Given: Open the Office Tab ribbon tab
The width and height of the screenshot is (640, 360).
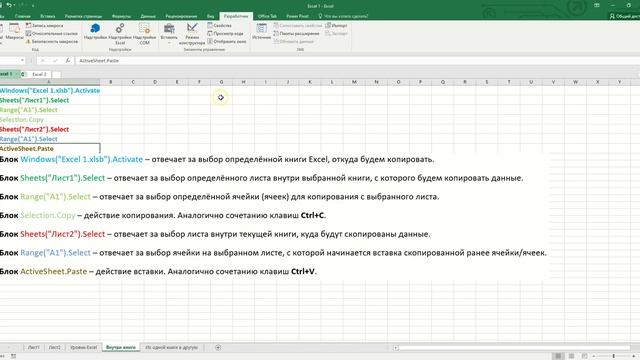Looking at the screenshot, I should coord(267,16).
